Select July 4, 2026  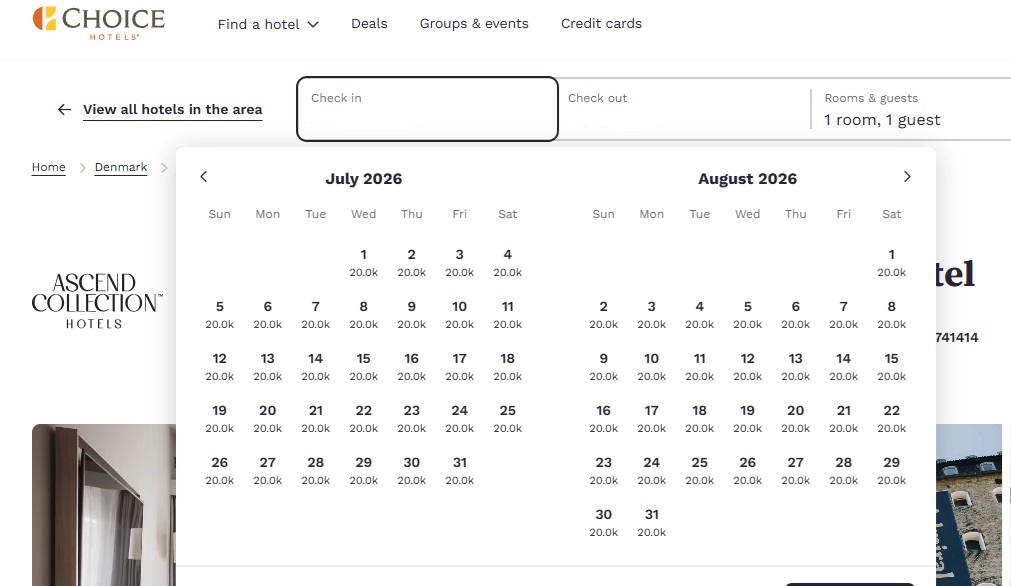click(507, 263)
